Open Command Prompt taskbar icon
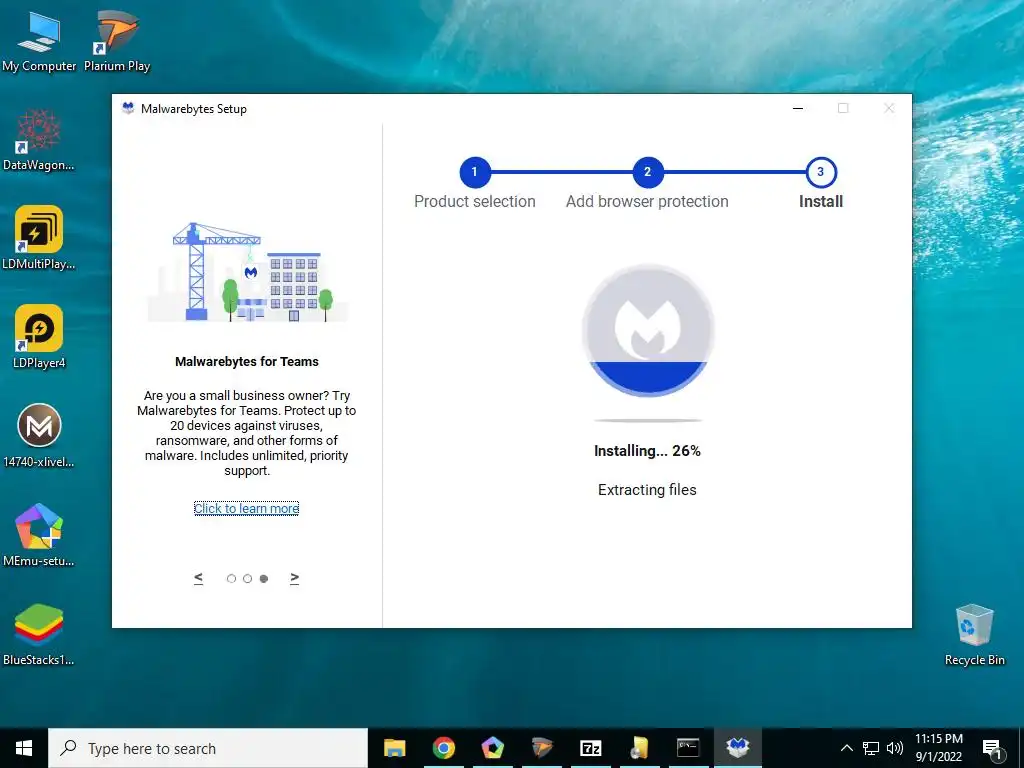The image size is (1024, 768). pyautogui.click(x=688, y=748)
